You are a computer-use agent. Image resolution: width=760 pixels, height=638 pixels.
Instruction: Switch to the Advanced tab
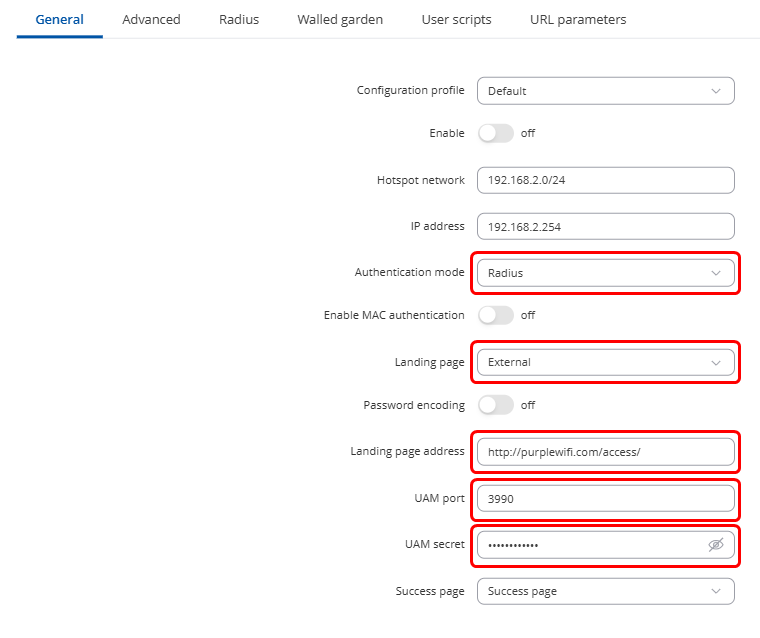tap(151, 19)
